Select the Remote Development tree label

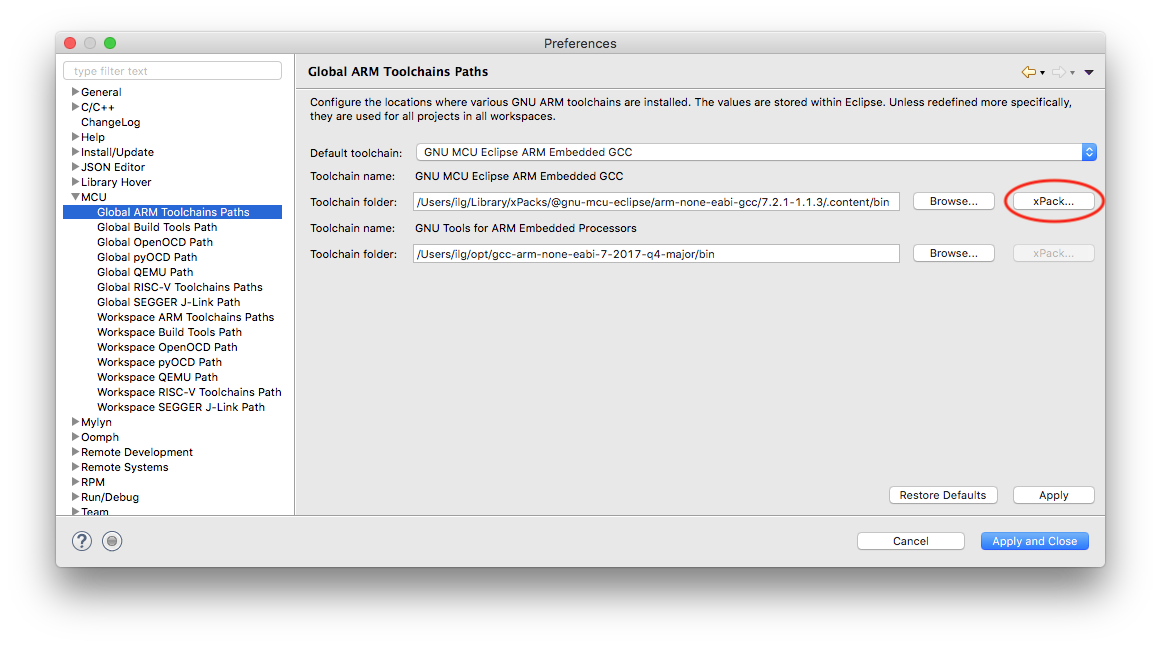[137, 452]
